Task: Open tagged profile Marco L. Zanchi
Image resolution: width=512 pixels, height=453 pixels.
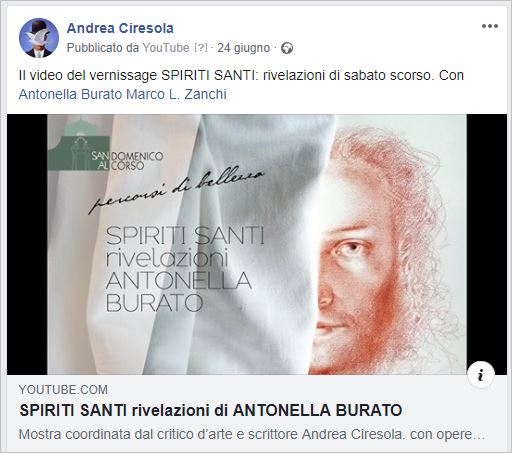Action: pos(176,94)
